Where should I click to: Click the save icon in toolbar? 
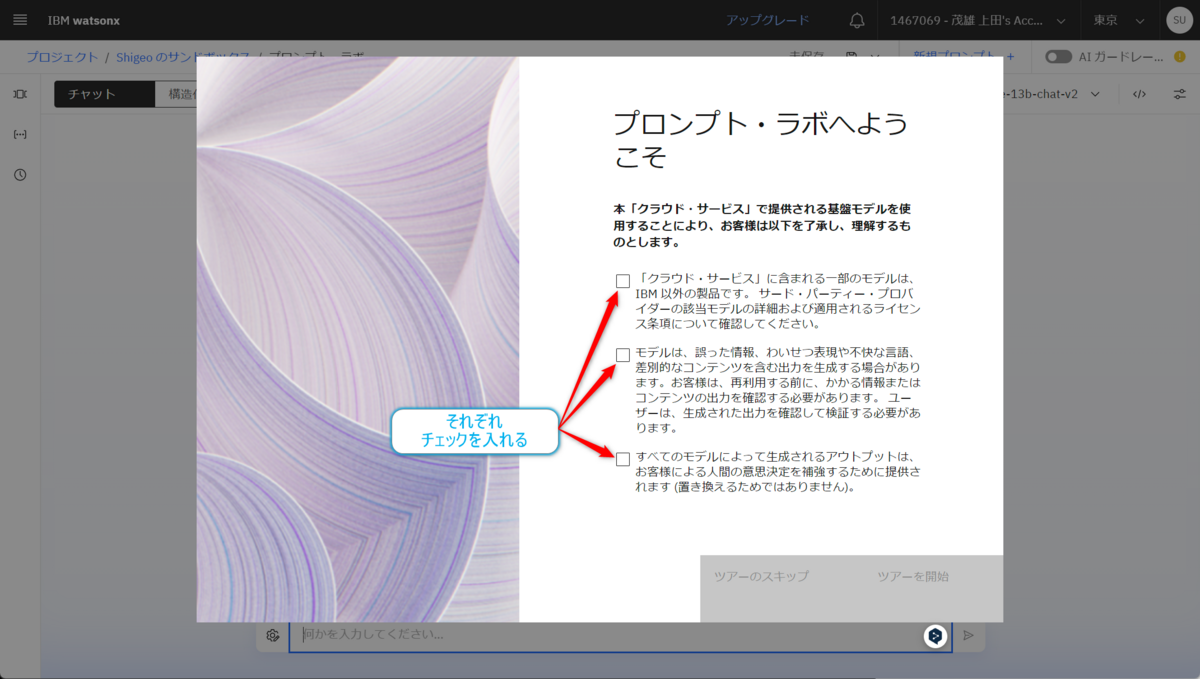click(x=852, y=57)
